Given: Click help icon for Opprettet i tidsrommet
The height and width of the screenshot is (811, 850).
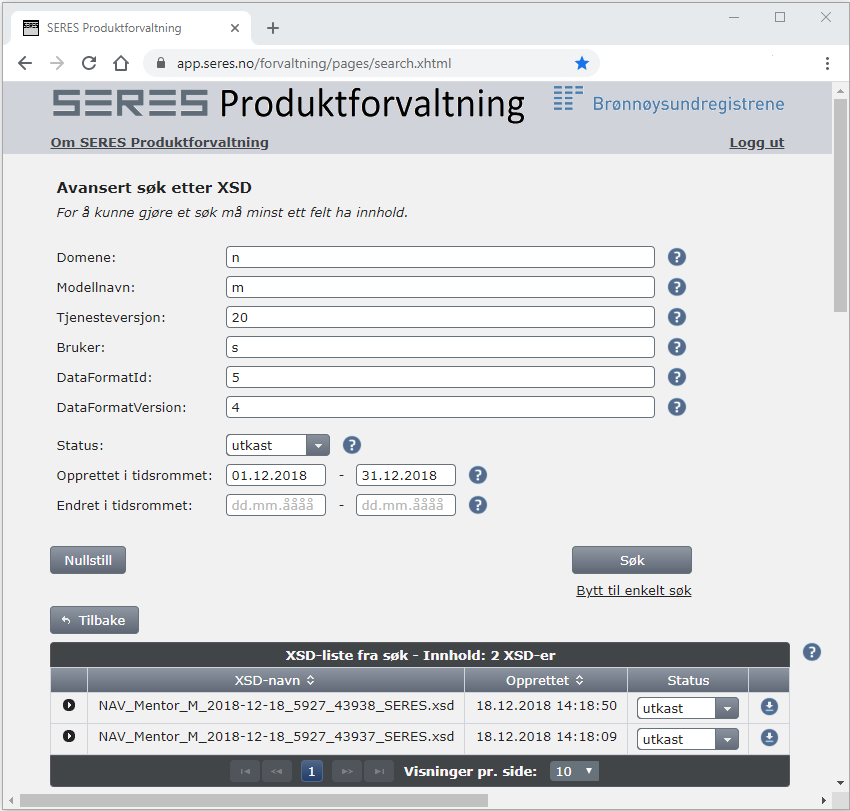Looking at the screenshot, I should point(478,476).
